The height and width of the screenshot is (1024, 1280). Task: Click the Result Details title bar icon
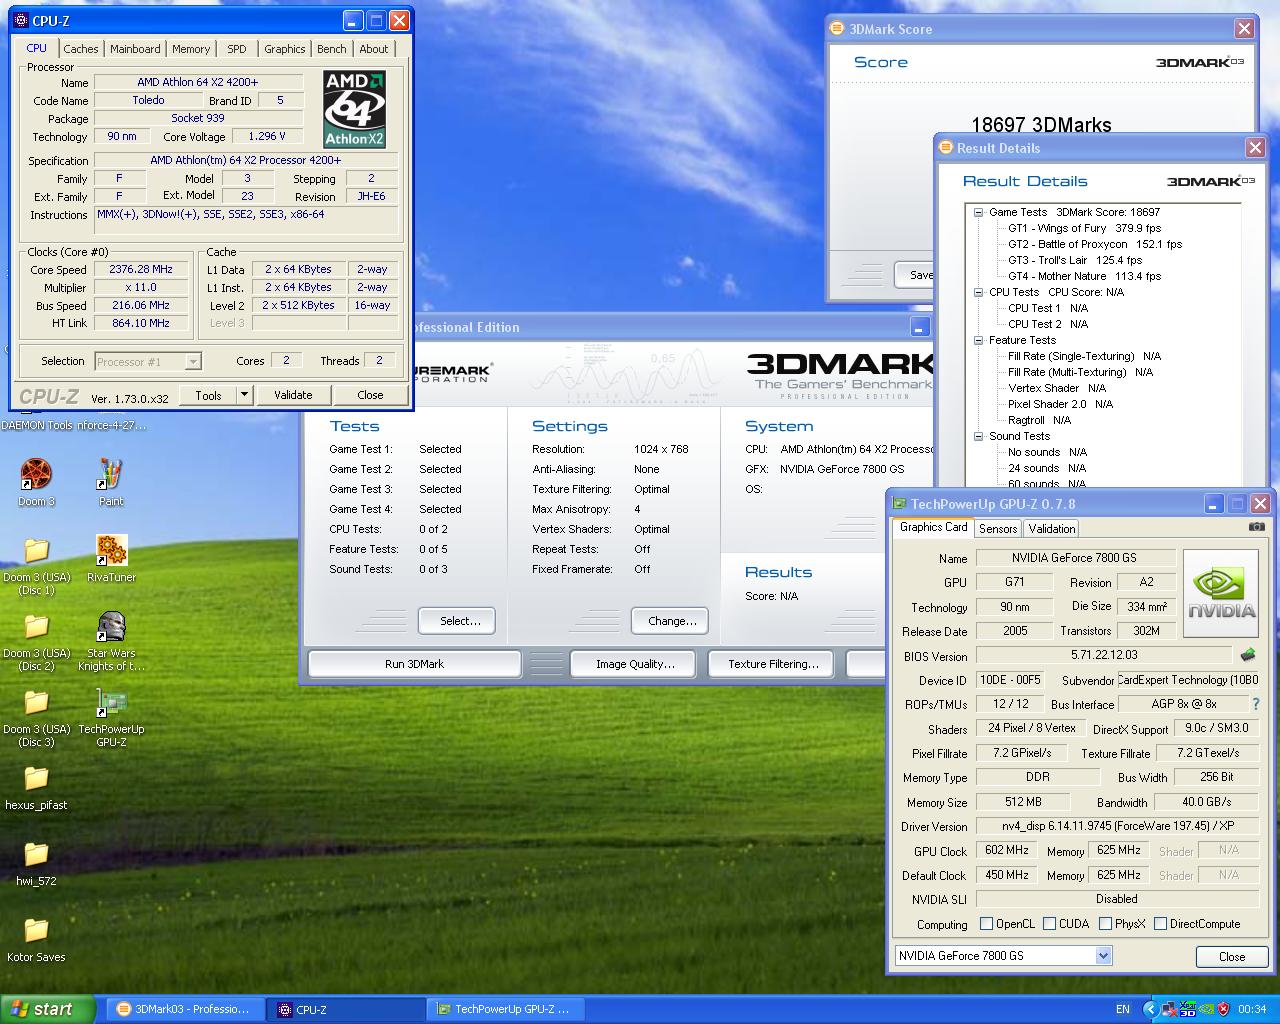946,148
